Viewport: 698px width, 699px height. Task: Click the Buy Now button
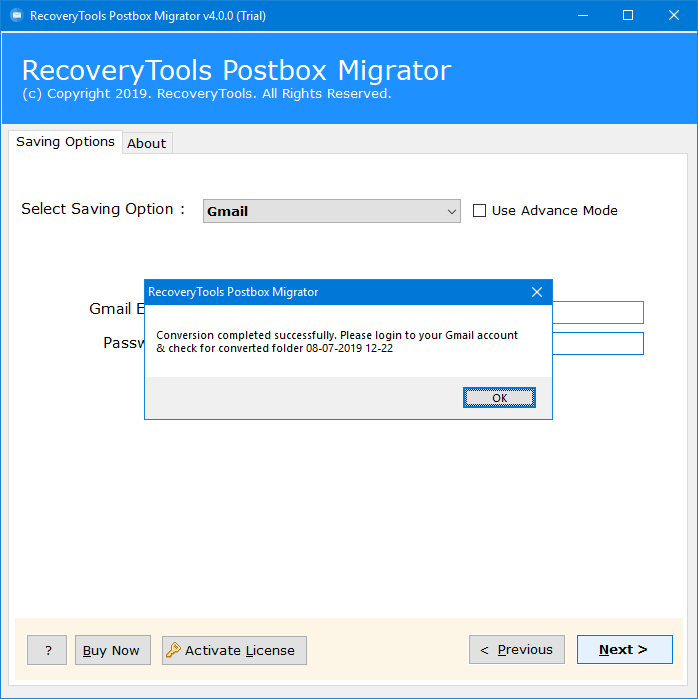click(x=113, y=650)
